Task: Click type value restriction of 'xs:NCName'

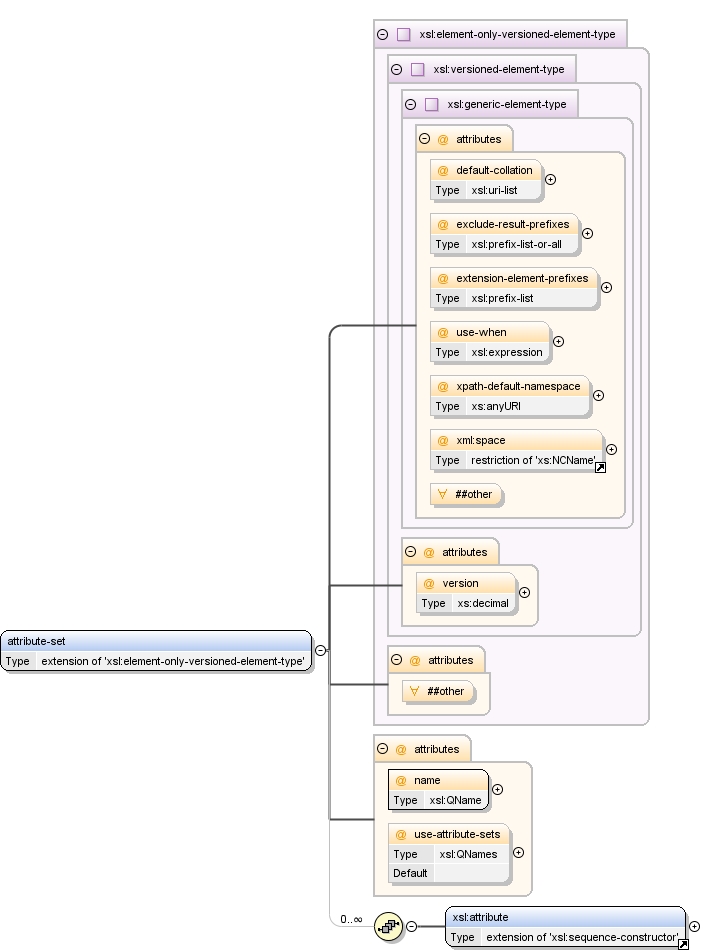Action: (533, 461)
